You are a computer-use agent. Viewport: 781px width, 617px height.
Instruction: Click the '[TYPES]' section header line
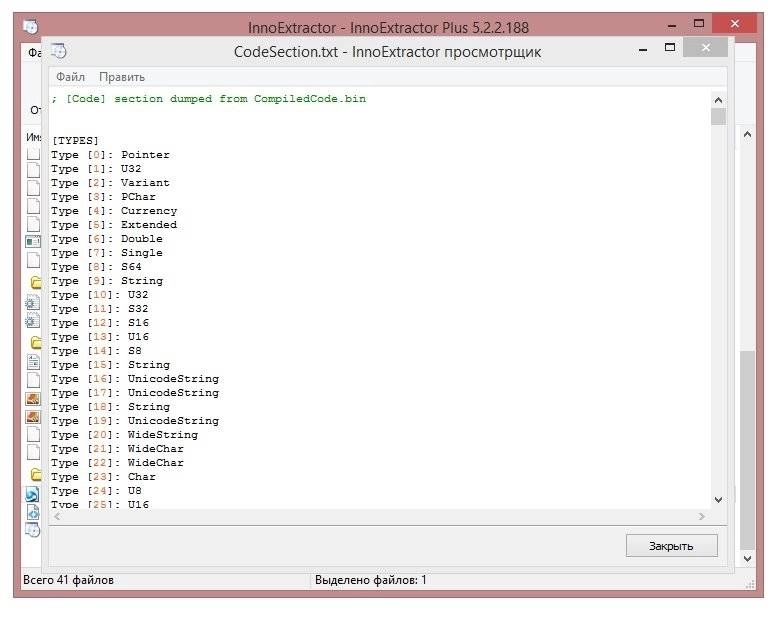[75, 140]
